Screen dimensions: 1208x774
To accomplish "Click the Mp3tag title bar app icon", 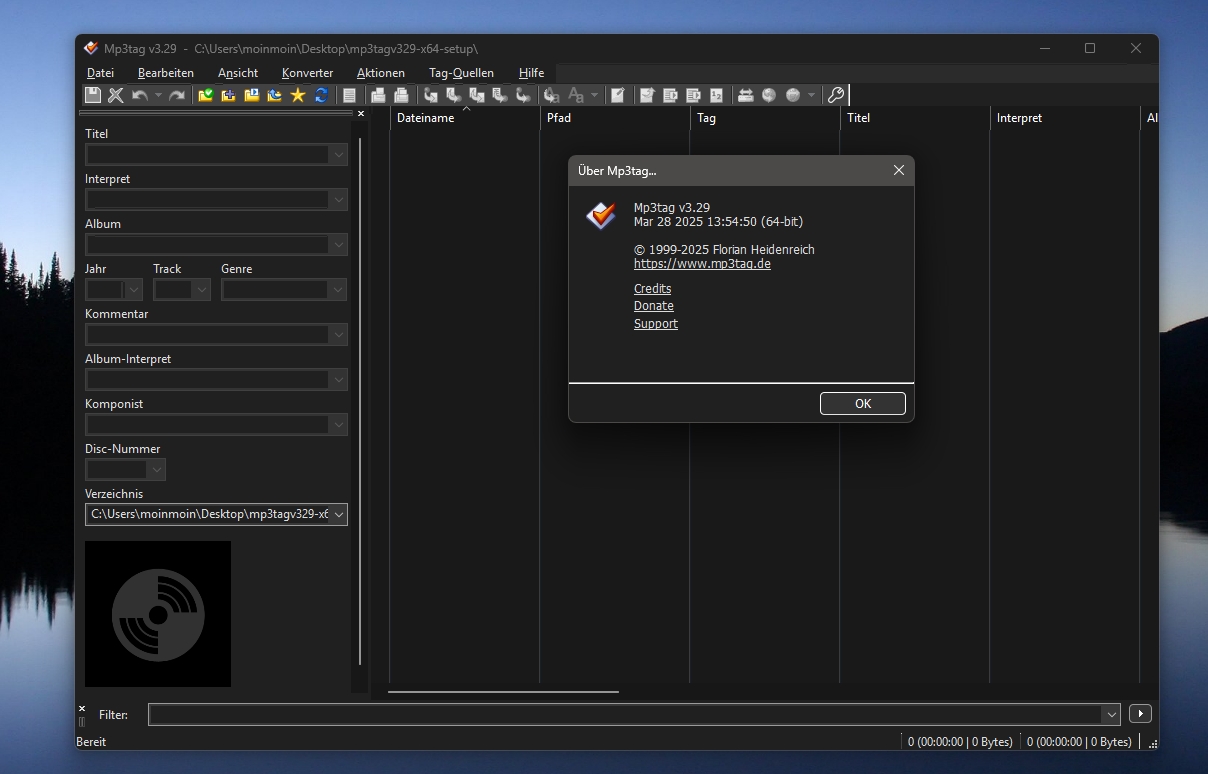I will tap(91, 48).
